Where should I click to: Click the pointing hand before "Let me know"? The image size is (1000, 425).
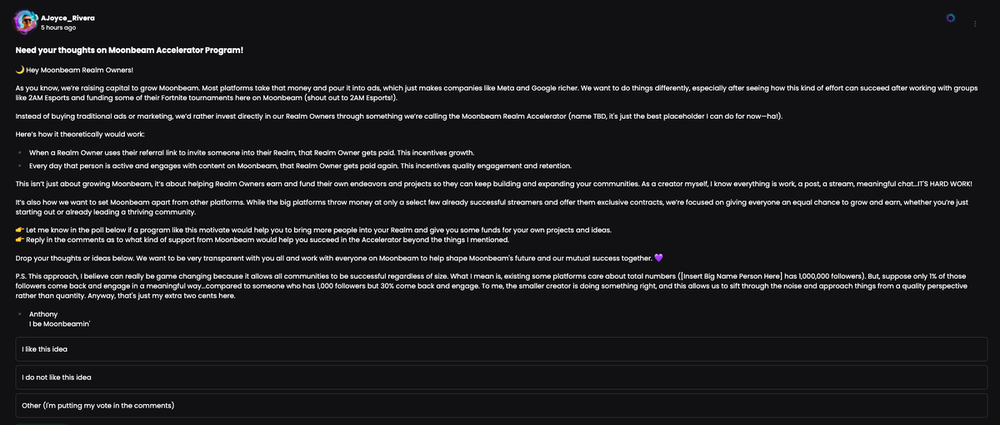tap(20, 230)
